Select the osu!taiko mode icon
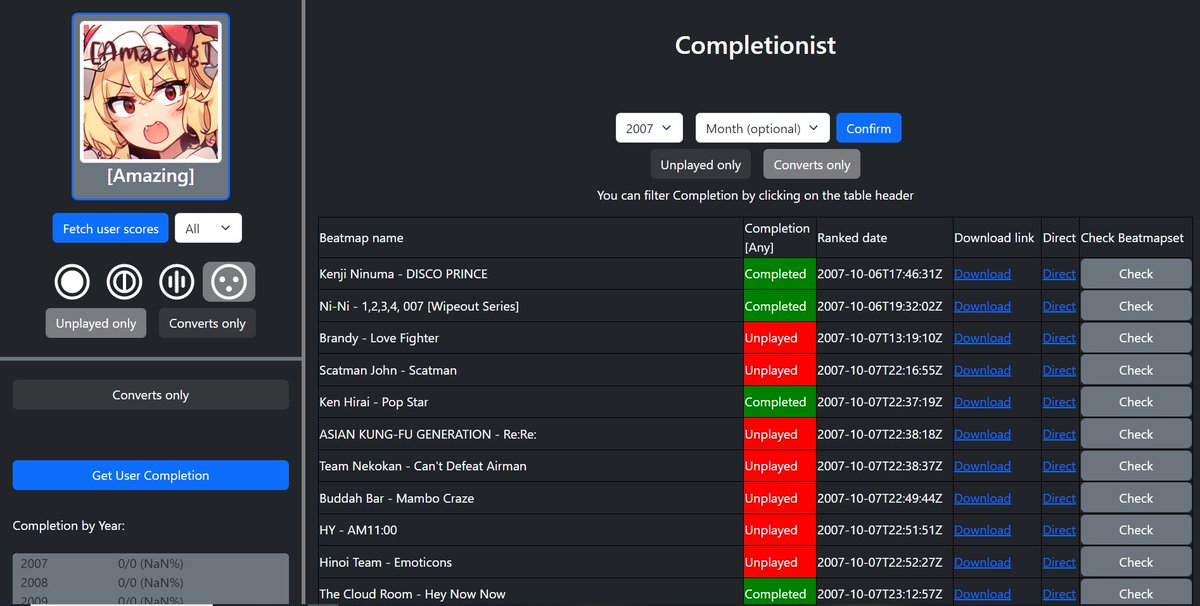Screen dimensions: 1200x606 pos(125,282)
